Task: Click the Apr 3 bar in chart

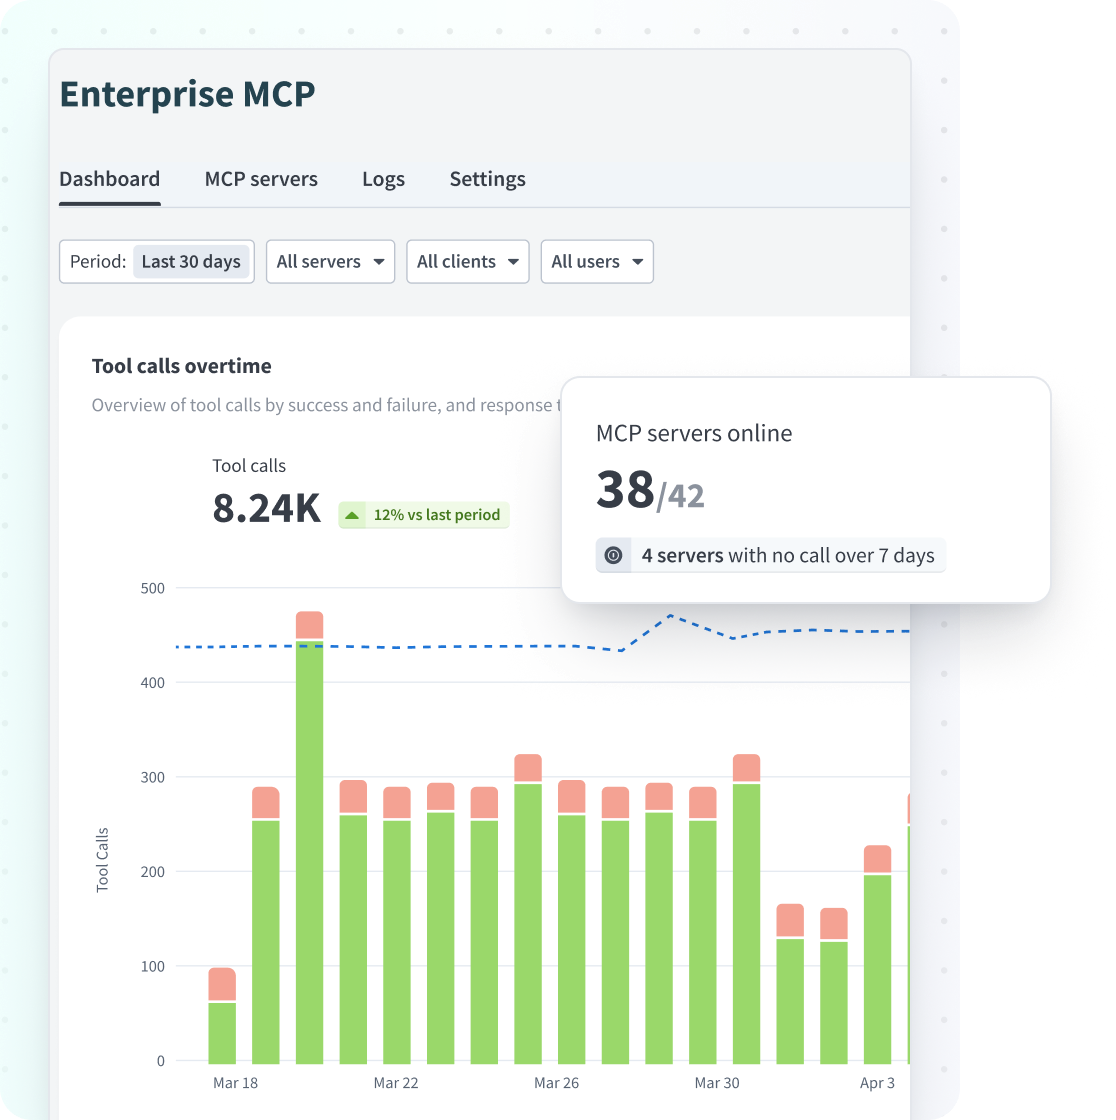Action: click(877, 954)
